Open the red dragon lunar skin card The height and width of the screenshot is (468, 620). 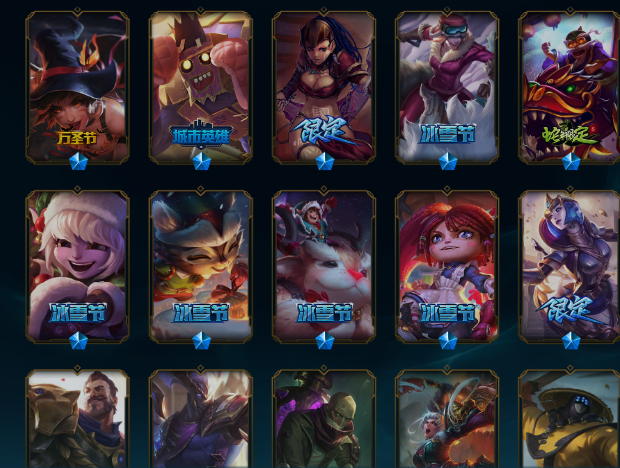(569, 87)
